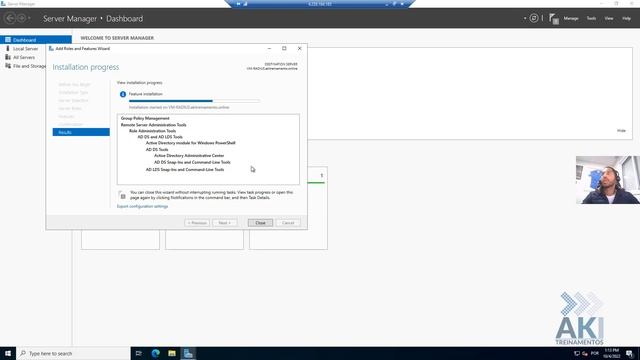Click the Windows Start button

point(8,353)
